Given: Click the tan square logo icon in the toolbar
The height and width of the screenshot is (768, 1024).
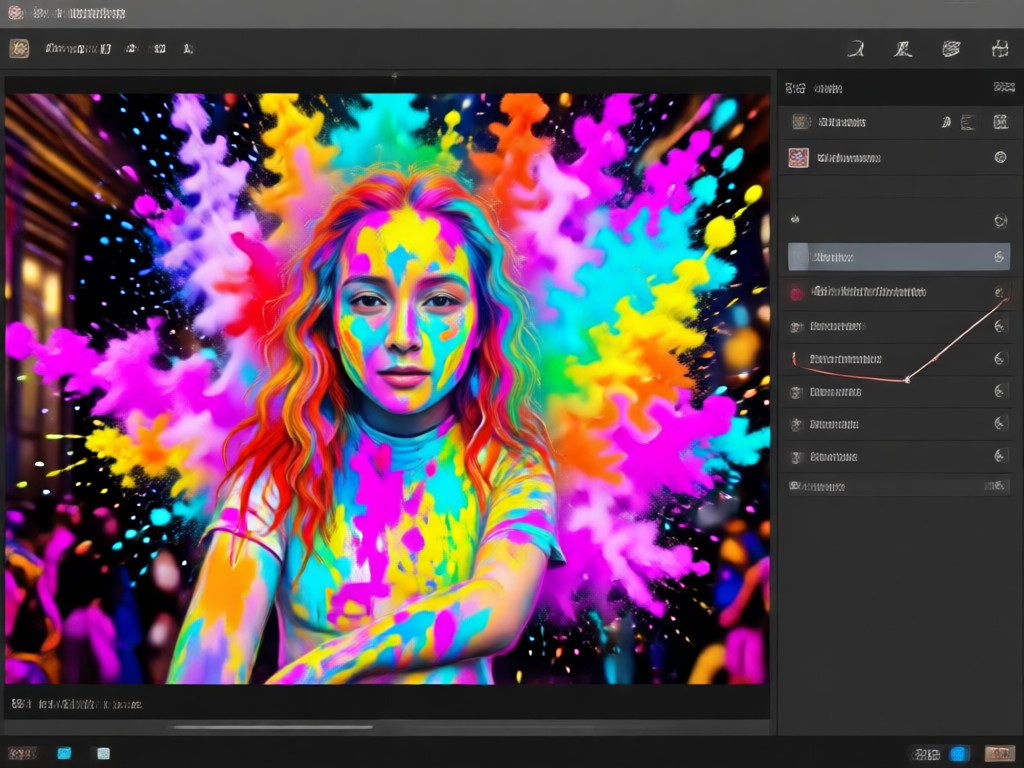Looking at the screenshot, I should click(x=20, y=48).
